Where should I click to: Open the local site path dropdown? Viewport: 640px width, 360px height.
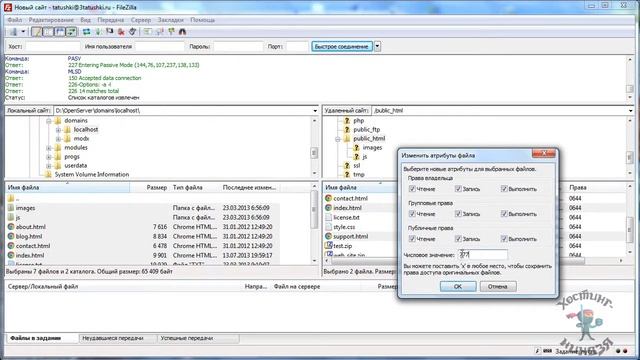tap(315, 111)
